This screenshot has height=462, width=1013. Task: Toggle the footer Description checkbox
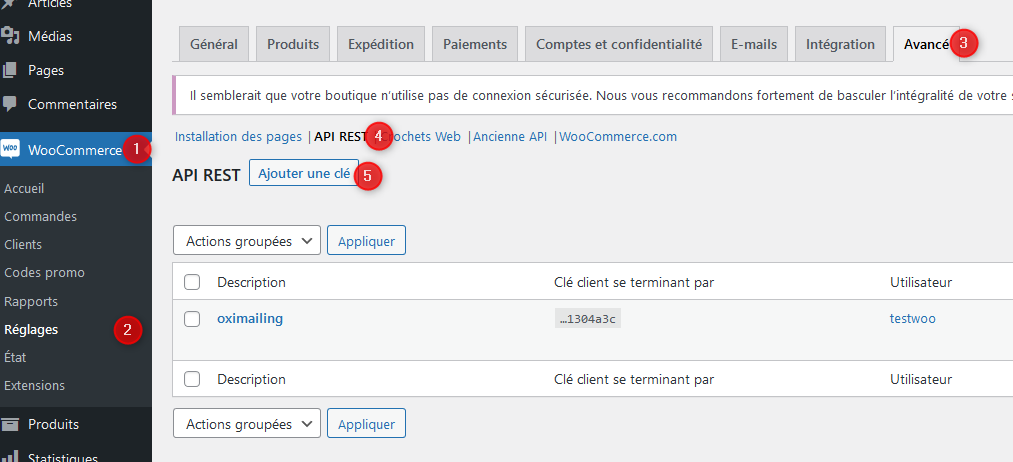(193, 379)
